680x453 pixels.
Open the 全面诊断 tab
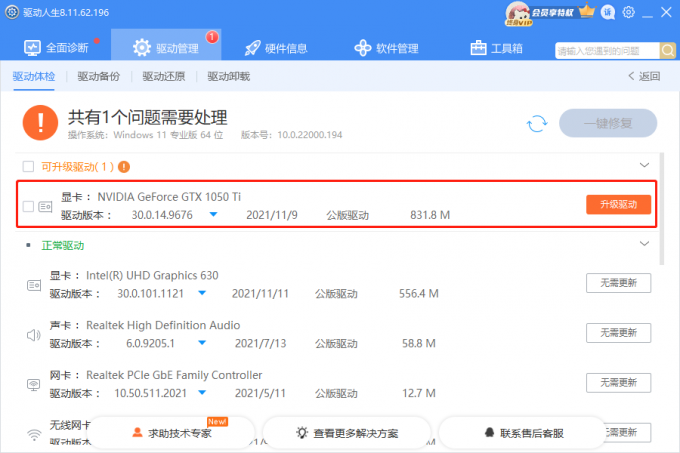[56, 48]
